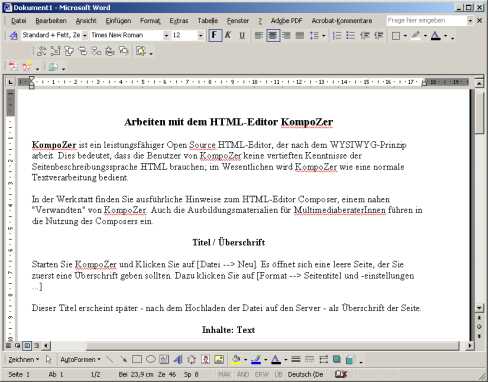Decrease the paragraph indent
This screenshot has width=488, height=382.
(x=364, y=35)
